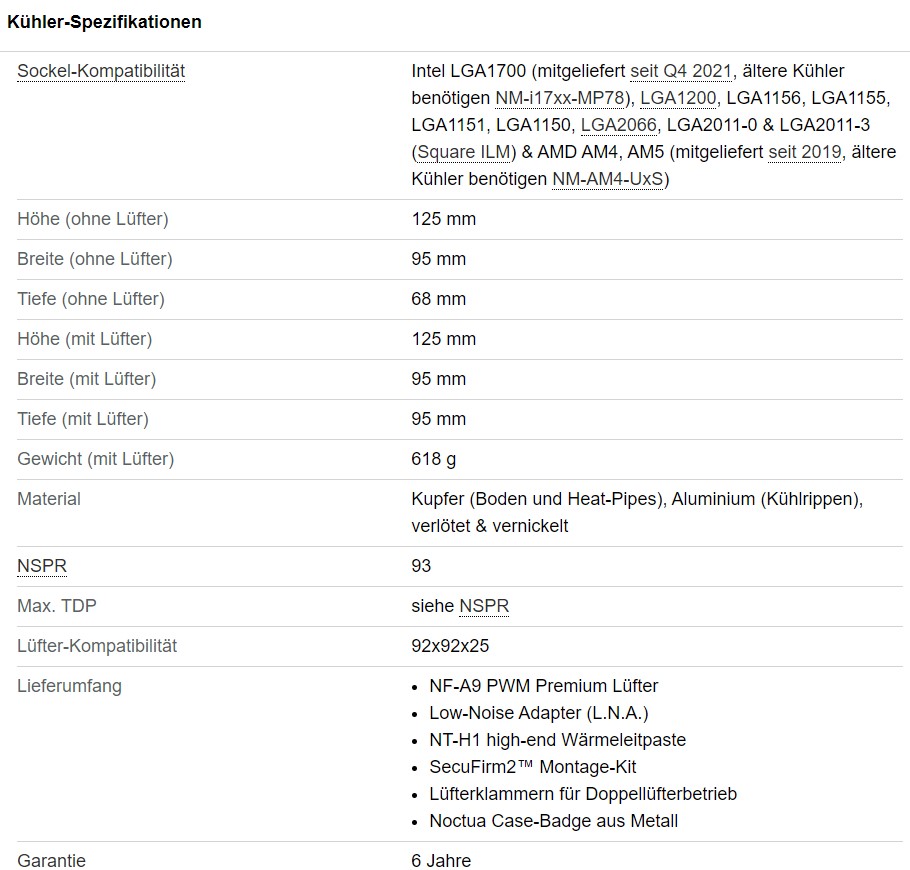This screenshot has width=910, height=870.
Task: Click the LGA1200 socket link
Action: pyautogui.click(x=677, y=98)
